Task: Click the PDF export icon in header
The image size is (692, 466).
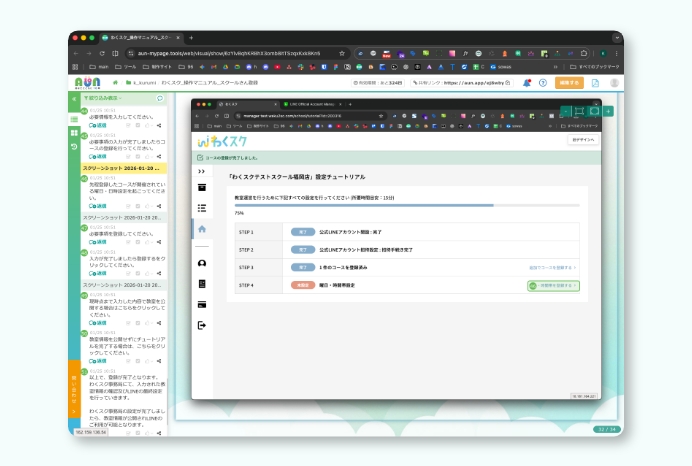Action: click(x=594, y=83)
